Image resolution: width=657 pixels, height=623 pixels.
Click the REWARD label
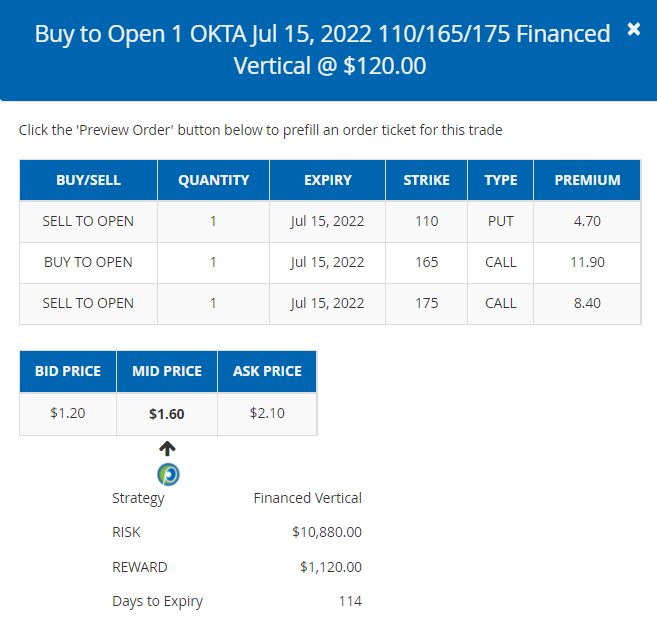coord(140,567)
